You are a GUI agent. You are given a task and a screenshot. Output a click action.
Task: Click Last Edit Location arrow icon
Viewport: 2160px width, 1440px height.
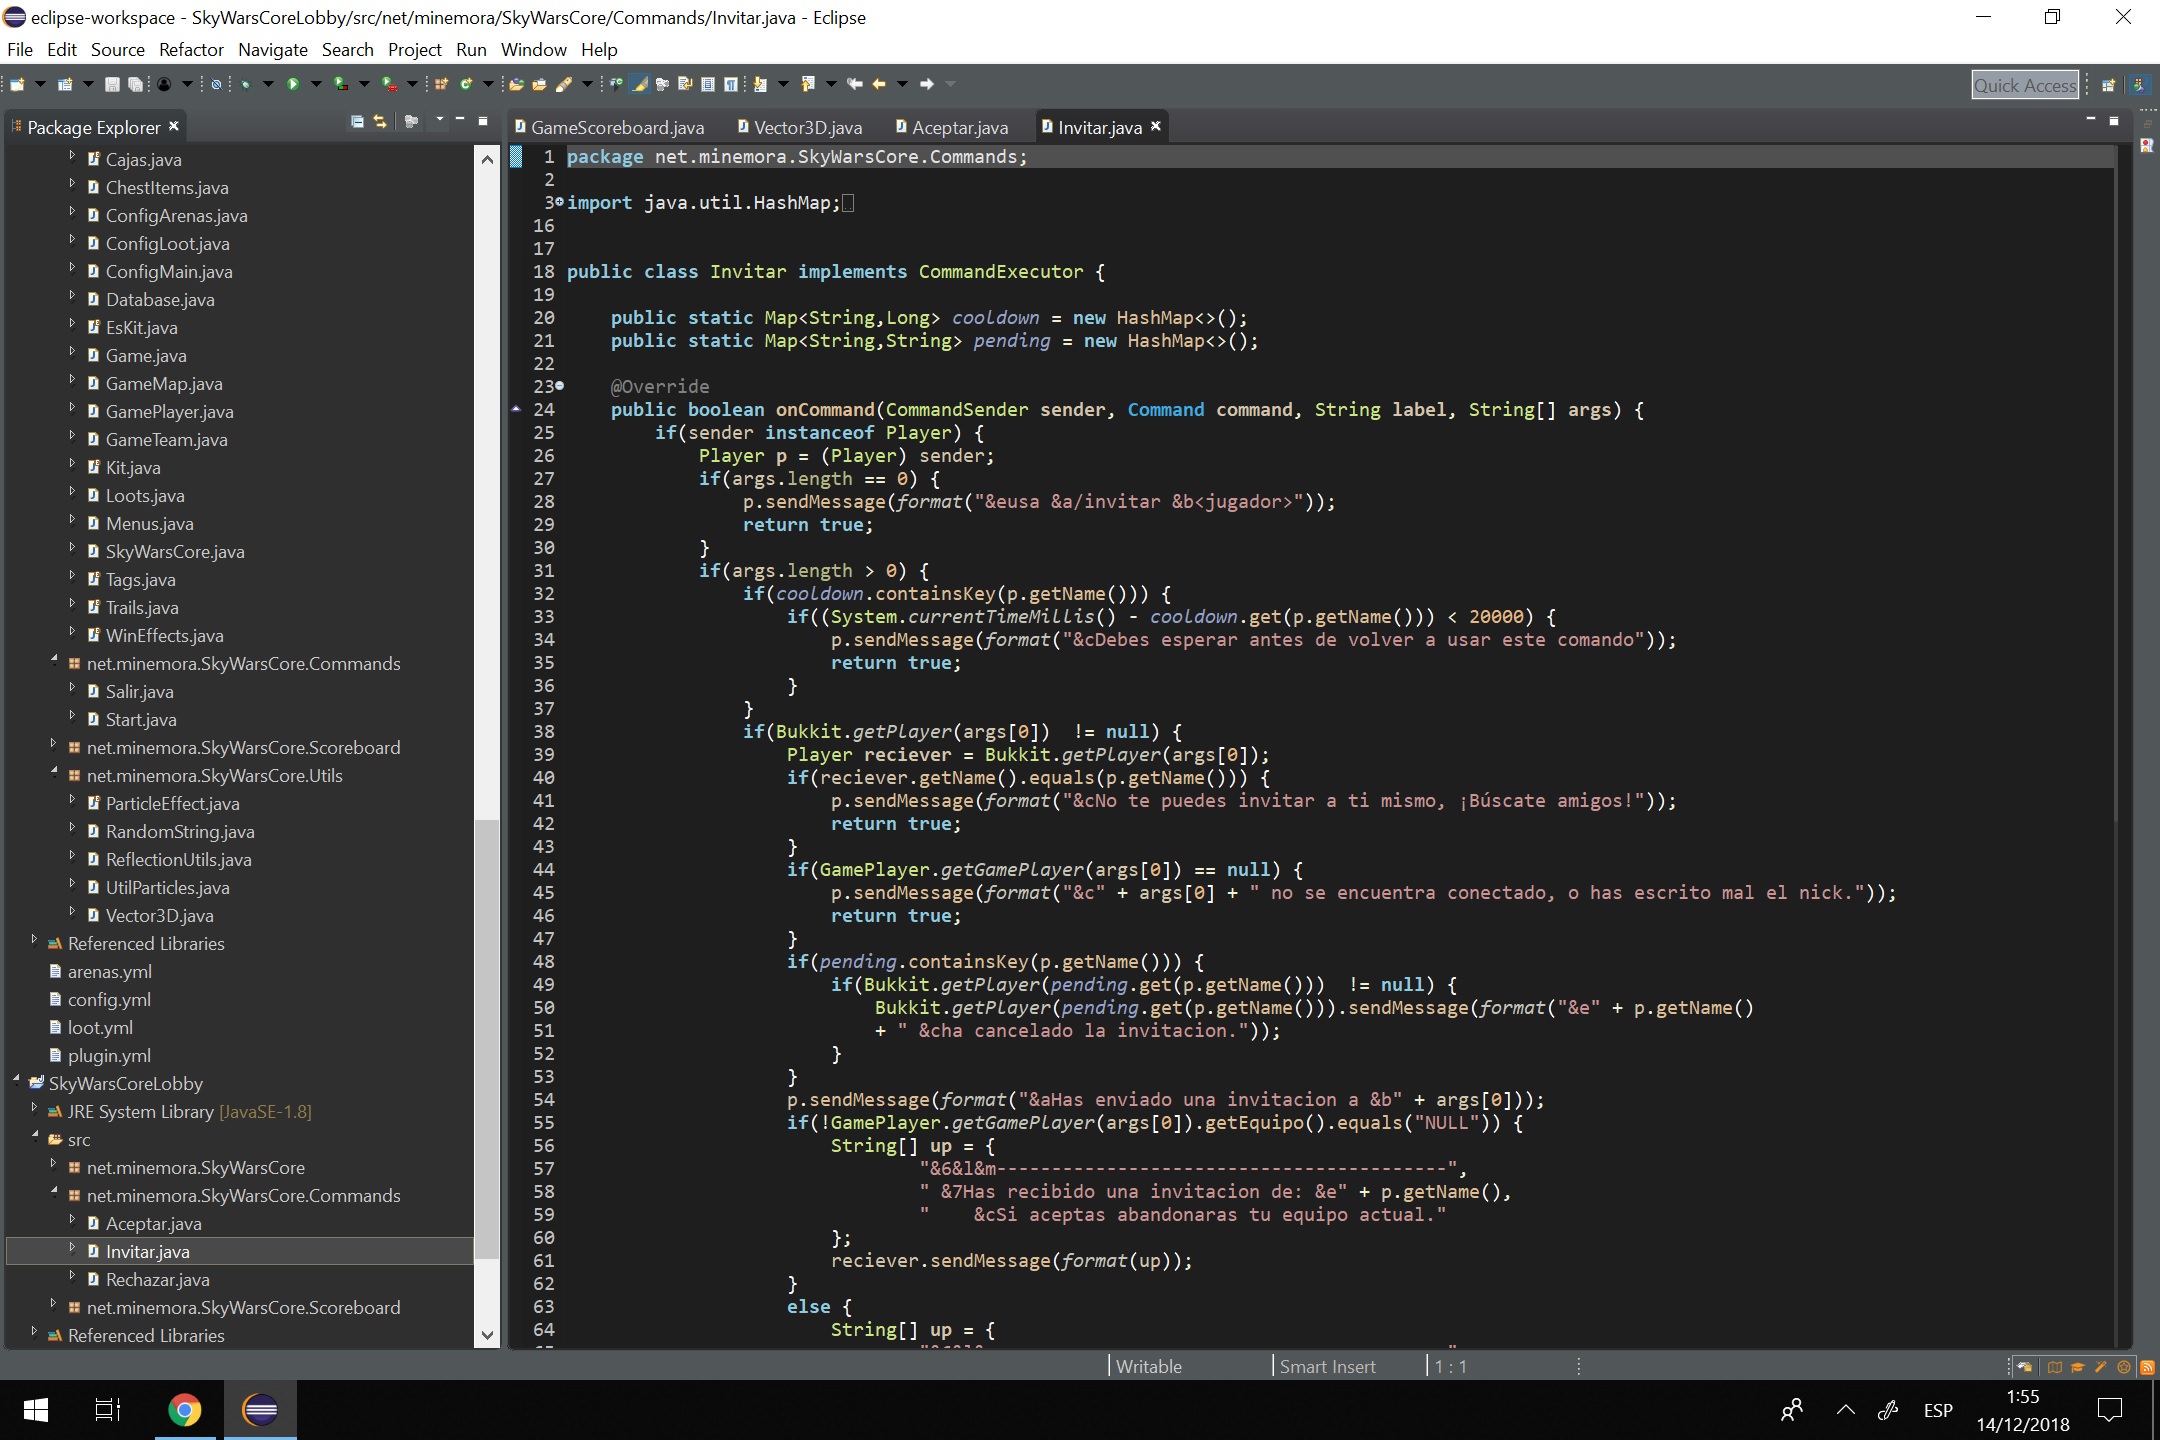pyautogui.click(x=854, y=84)
